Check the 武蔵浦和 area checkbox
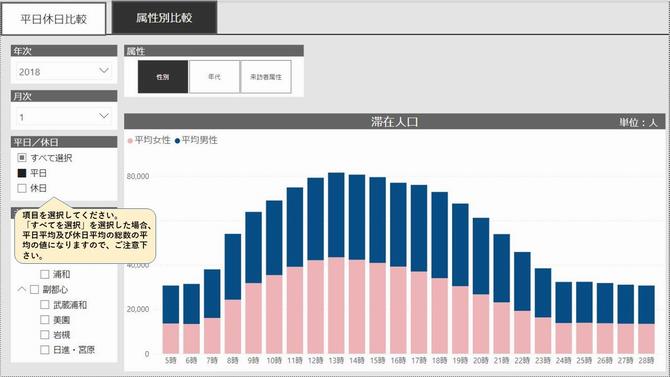This screenshot has height=377, width=670. [x=44, y=305]
